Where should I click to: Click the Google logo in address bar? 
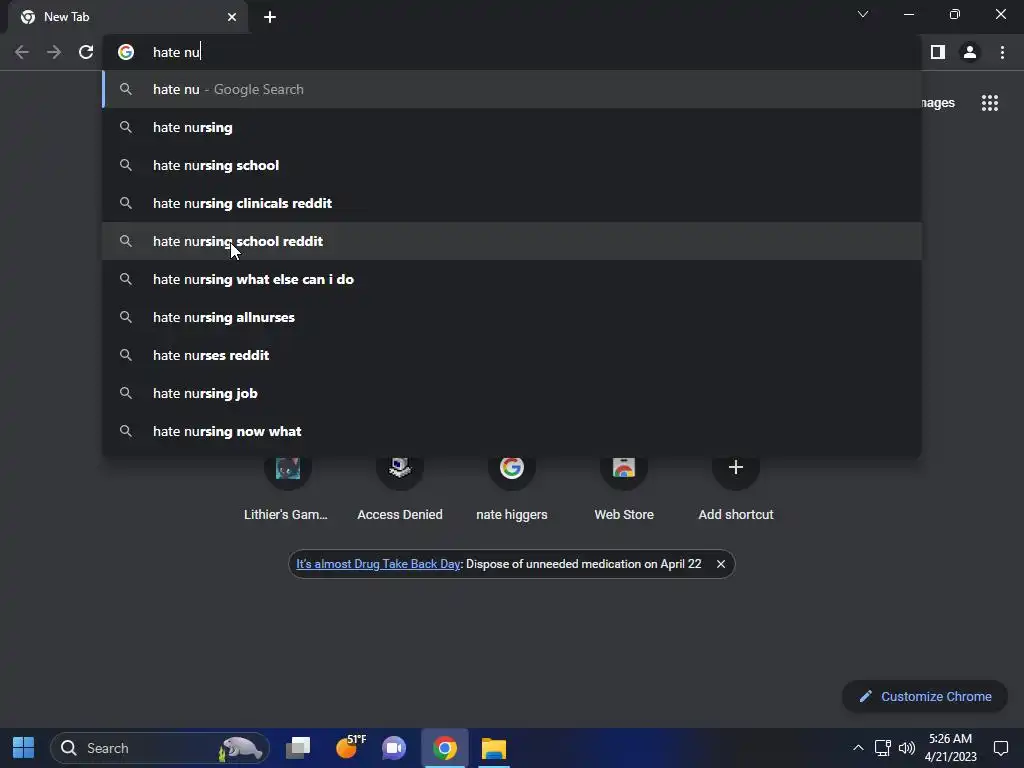126,52
